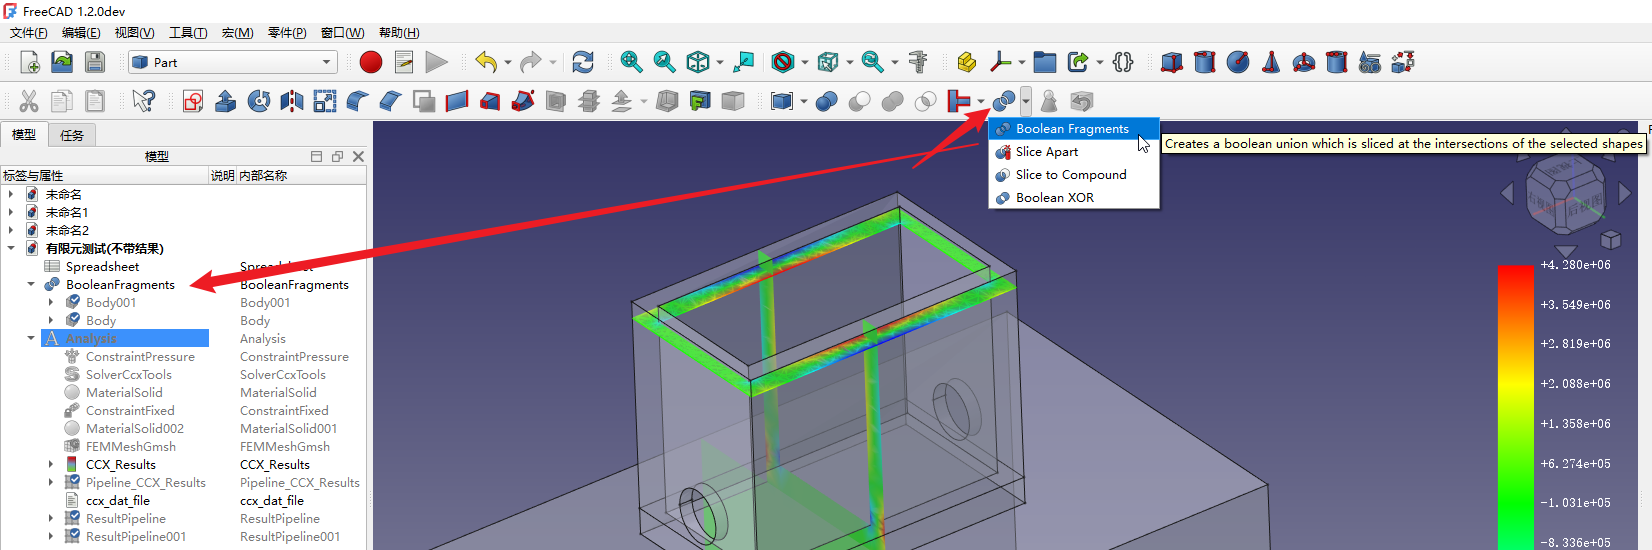Select ConstraintPressure in the model tree
The height and width of the screenshot is (550, 1652).
coord(140,357)
